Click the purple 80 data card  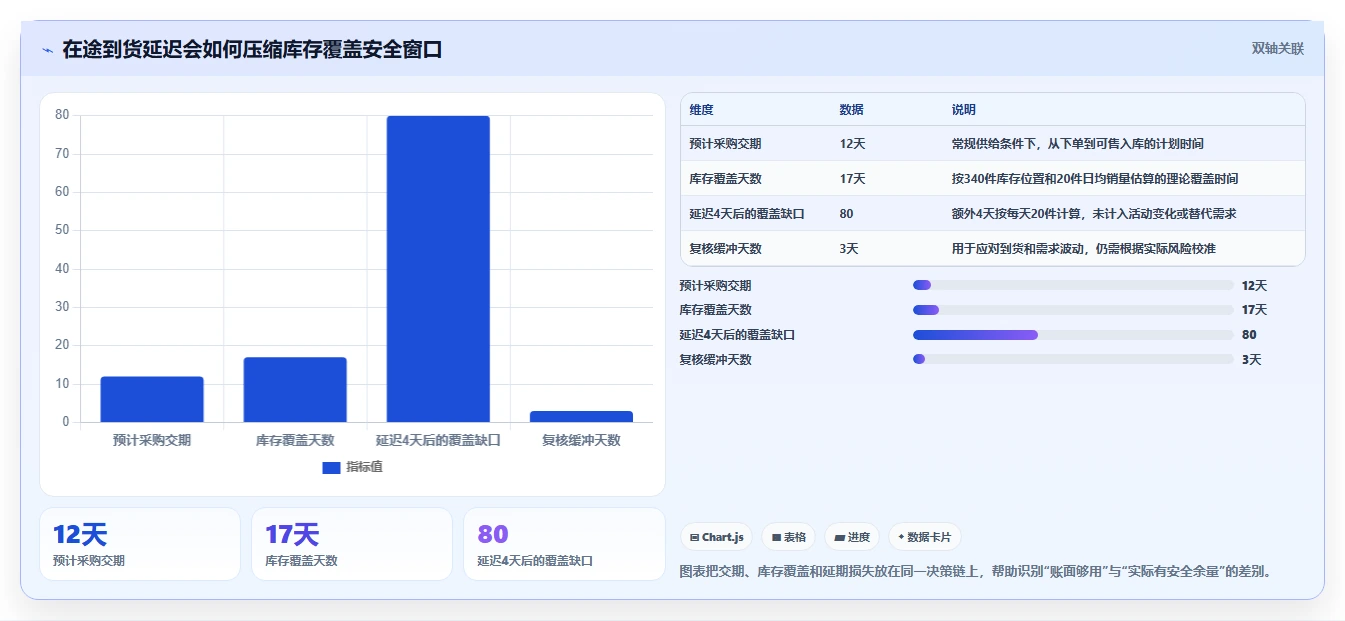[x=564, y=544]
